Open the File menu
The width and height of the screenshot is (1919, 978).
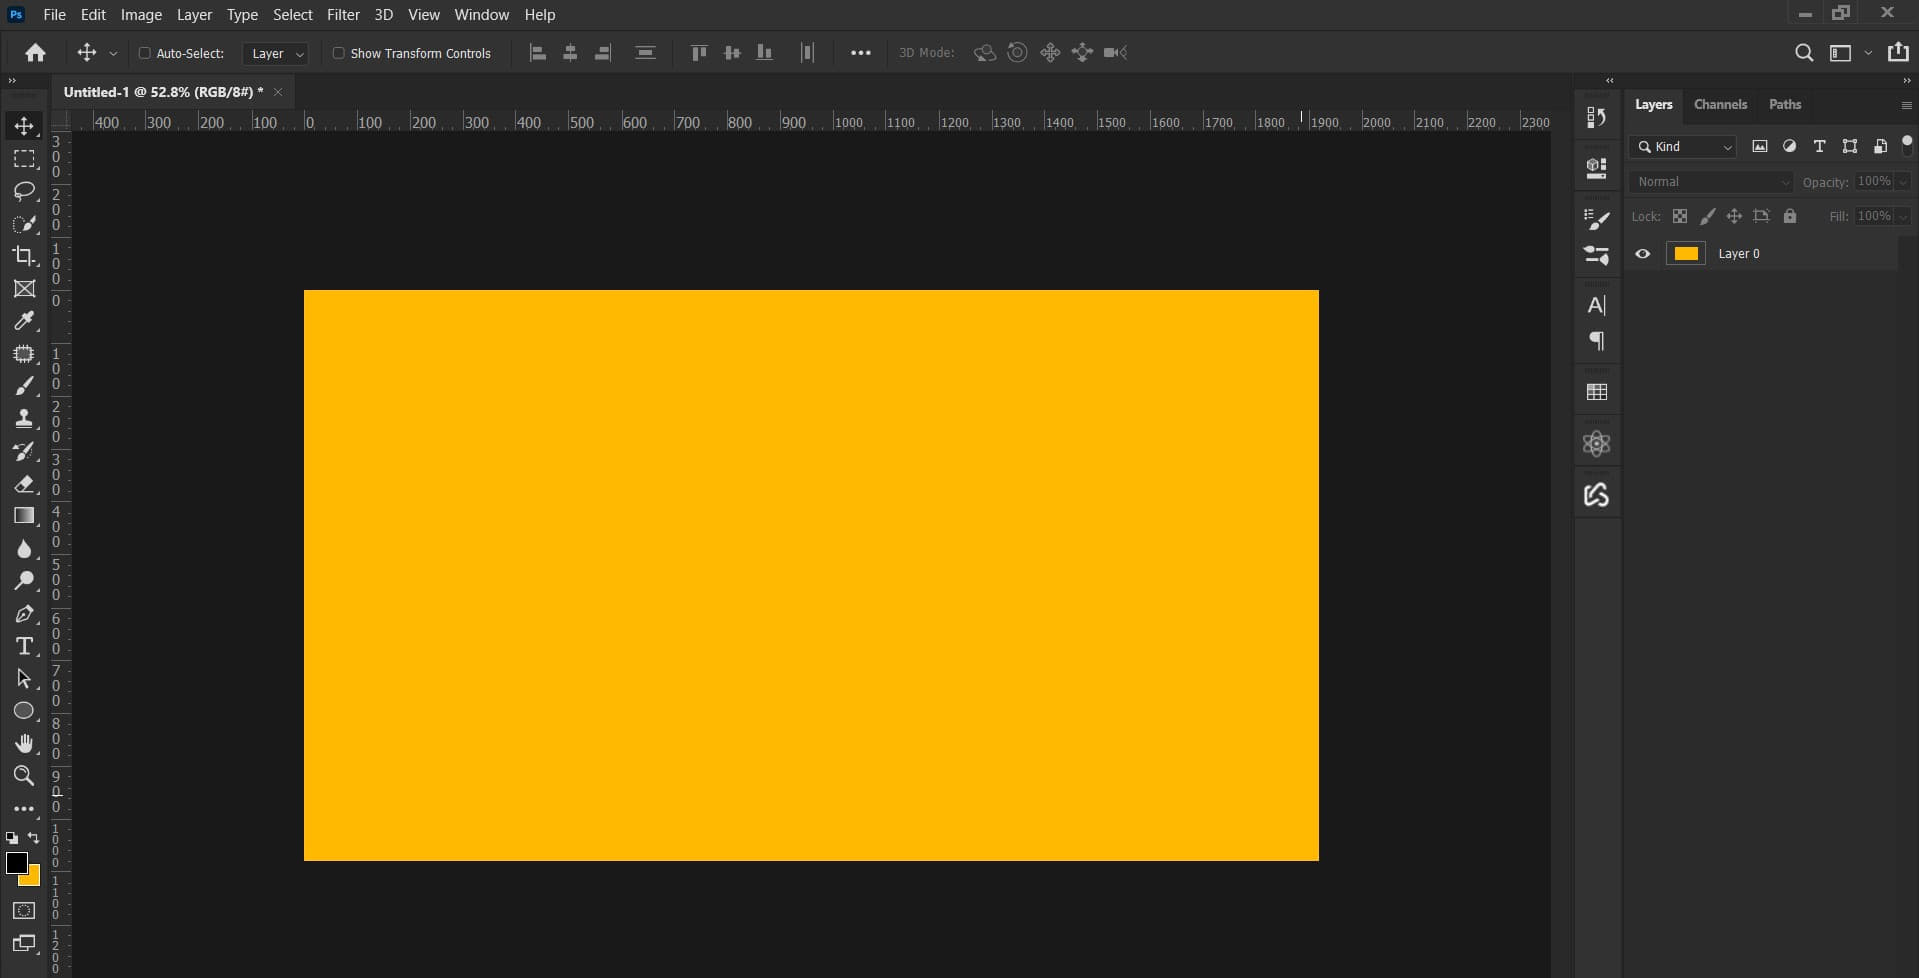pos(54,15)
